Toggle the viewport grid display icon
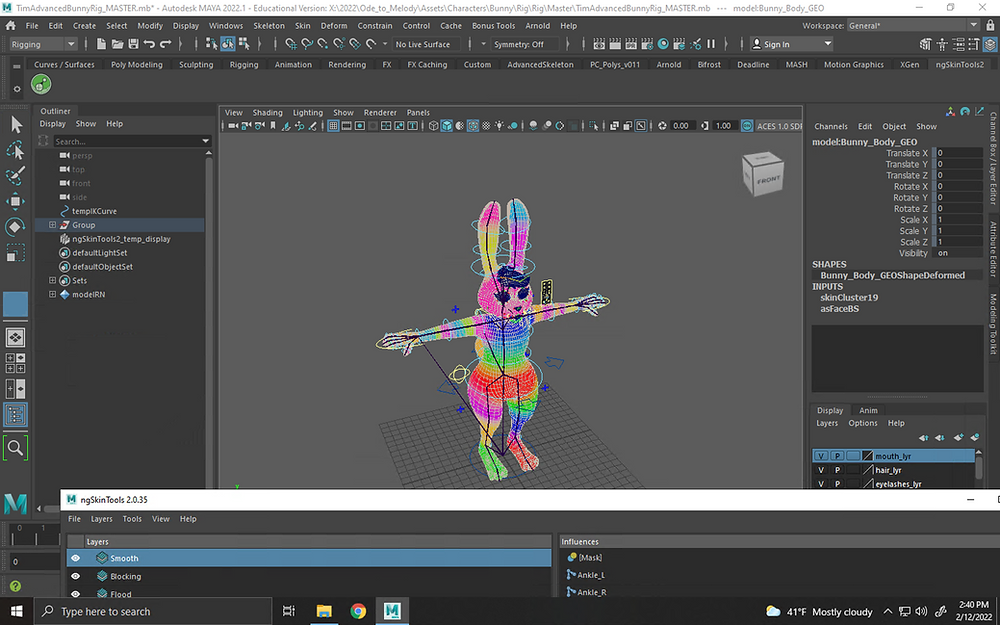Screen dimensions: 1000x625 coord(333,126)
